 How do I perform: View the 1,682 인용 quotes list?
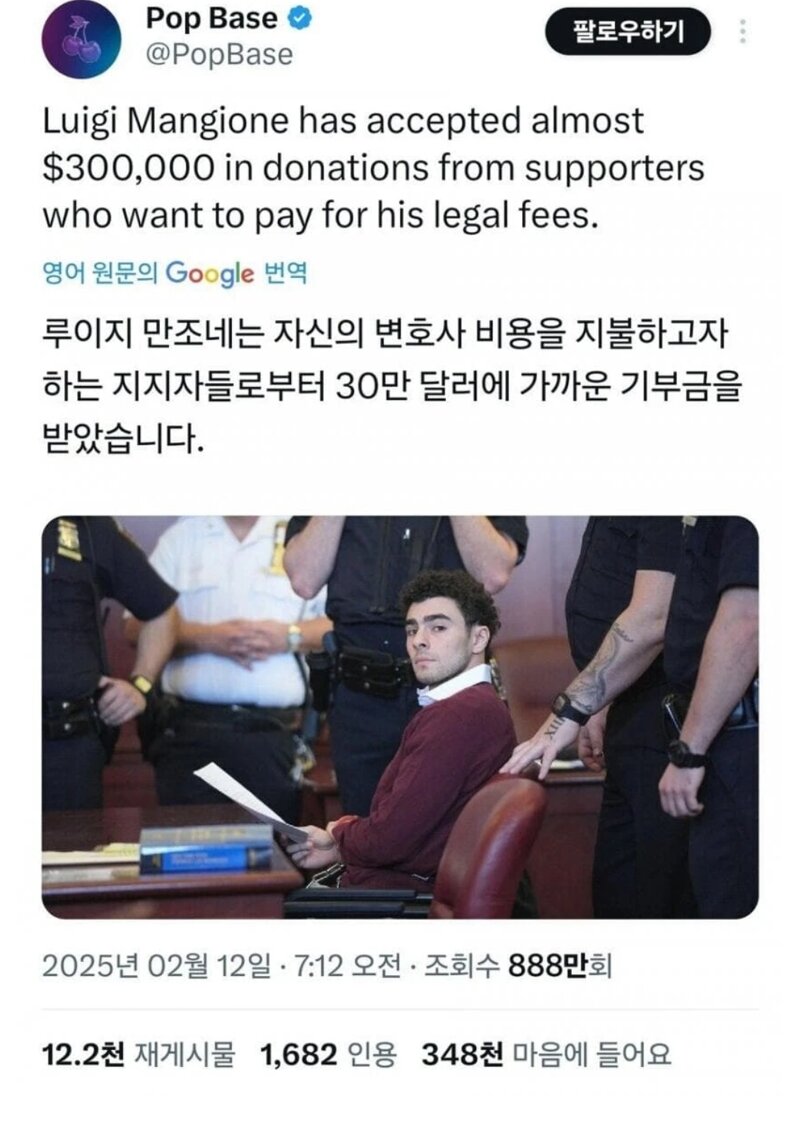[328, 1054]
